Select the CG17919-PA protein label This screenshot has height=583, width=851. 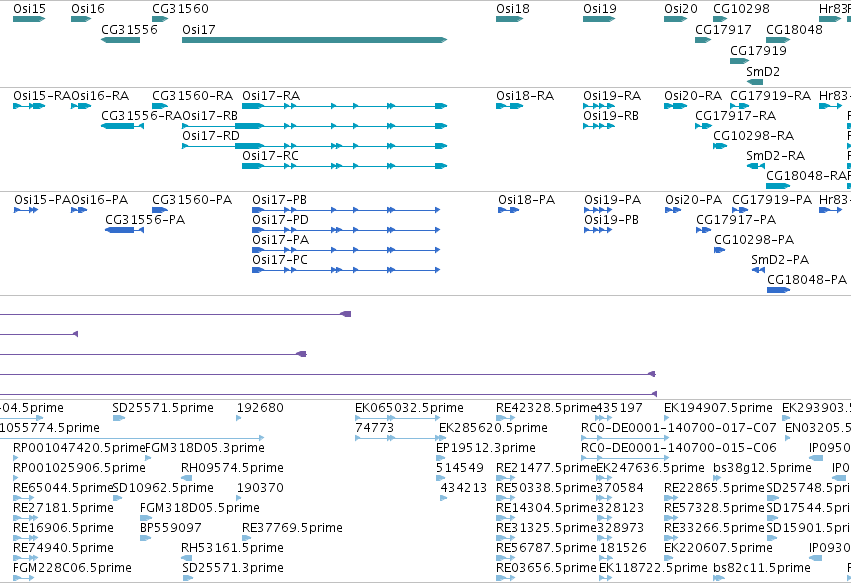(772, 200)
